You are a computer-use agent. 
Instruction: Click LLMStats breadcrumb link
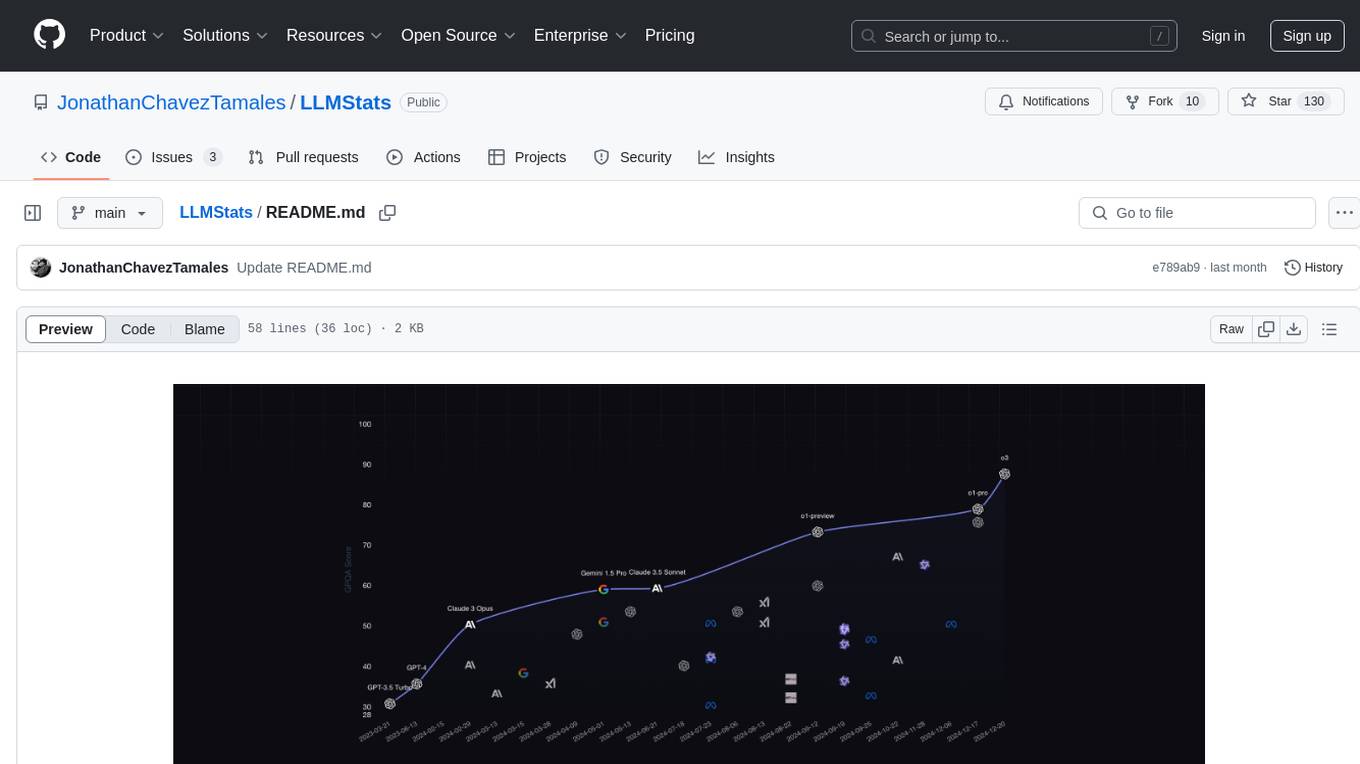point(216,213)
